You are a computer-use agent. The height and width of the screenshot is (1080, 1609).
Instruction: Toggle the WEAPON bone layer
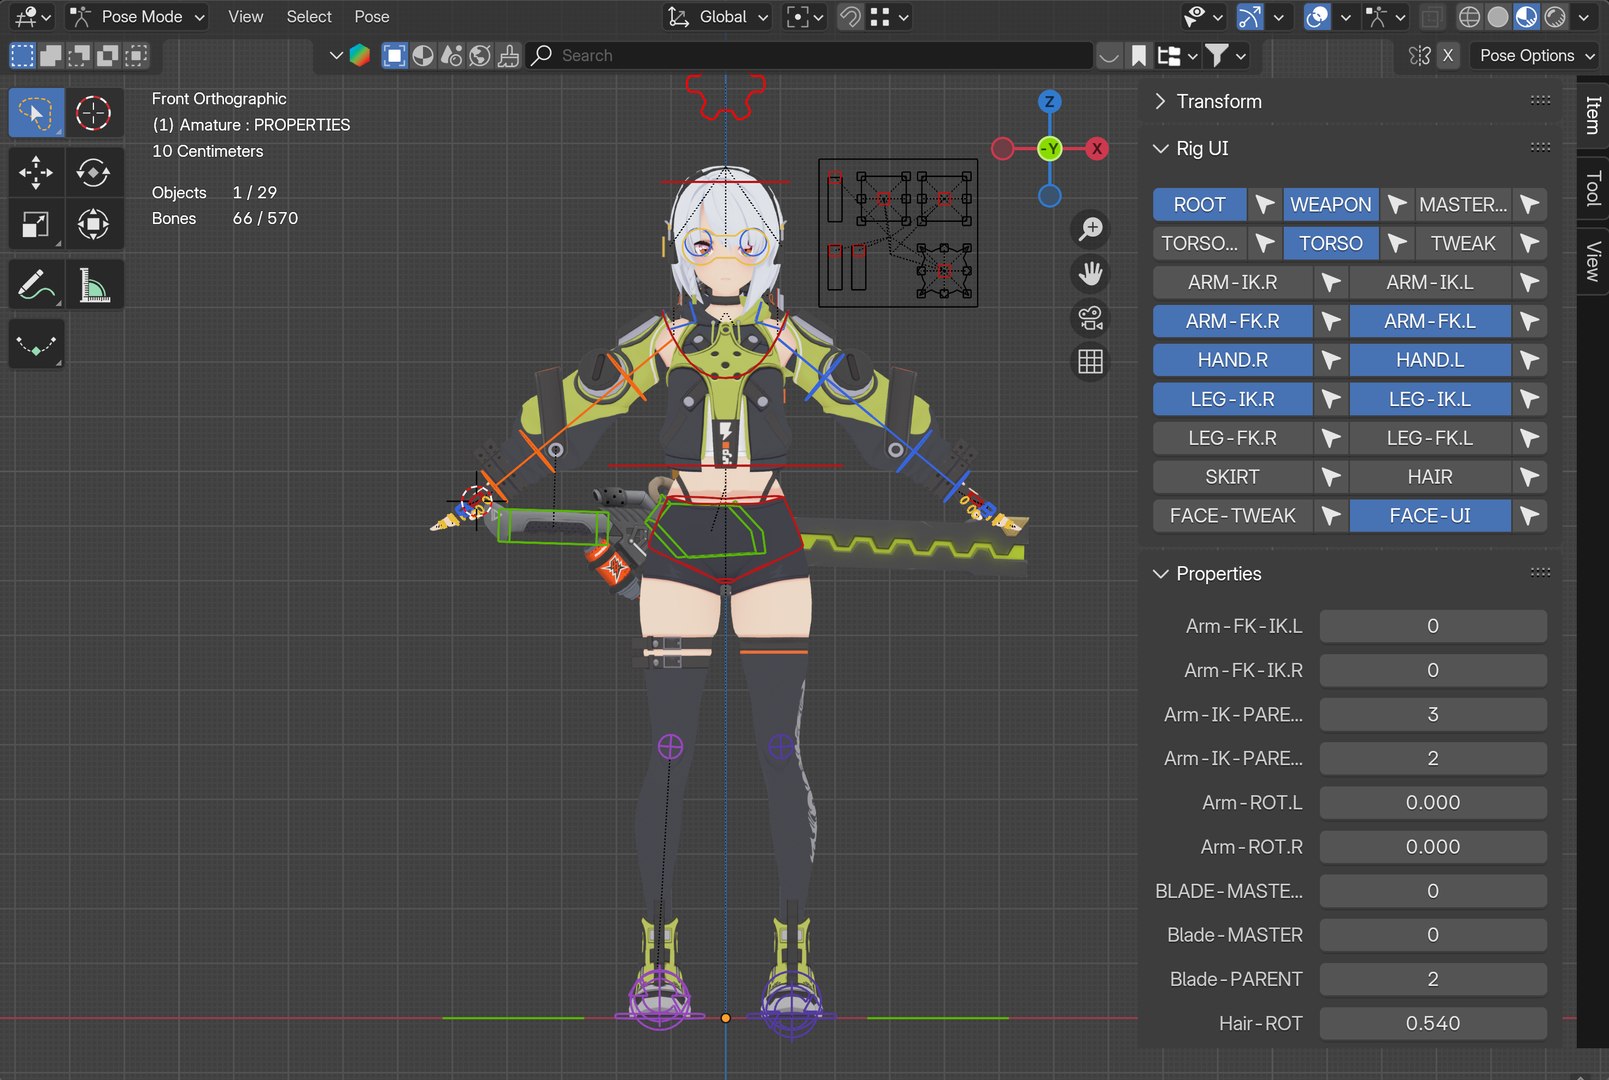coord(1330,204)
